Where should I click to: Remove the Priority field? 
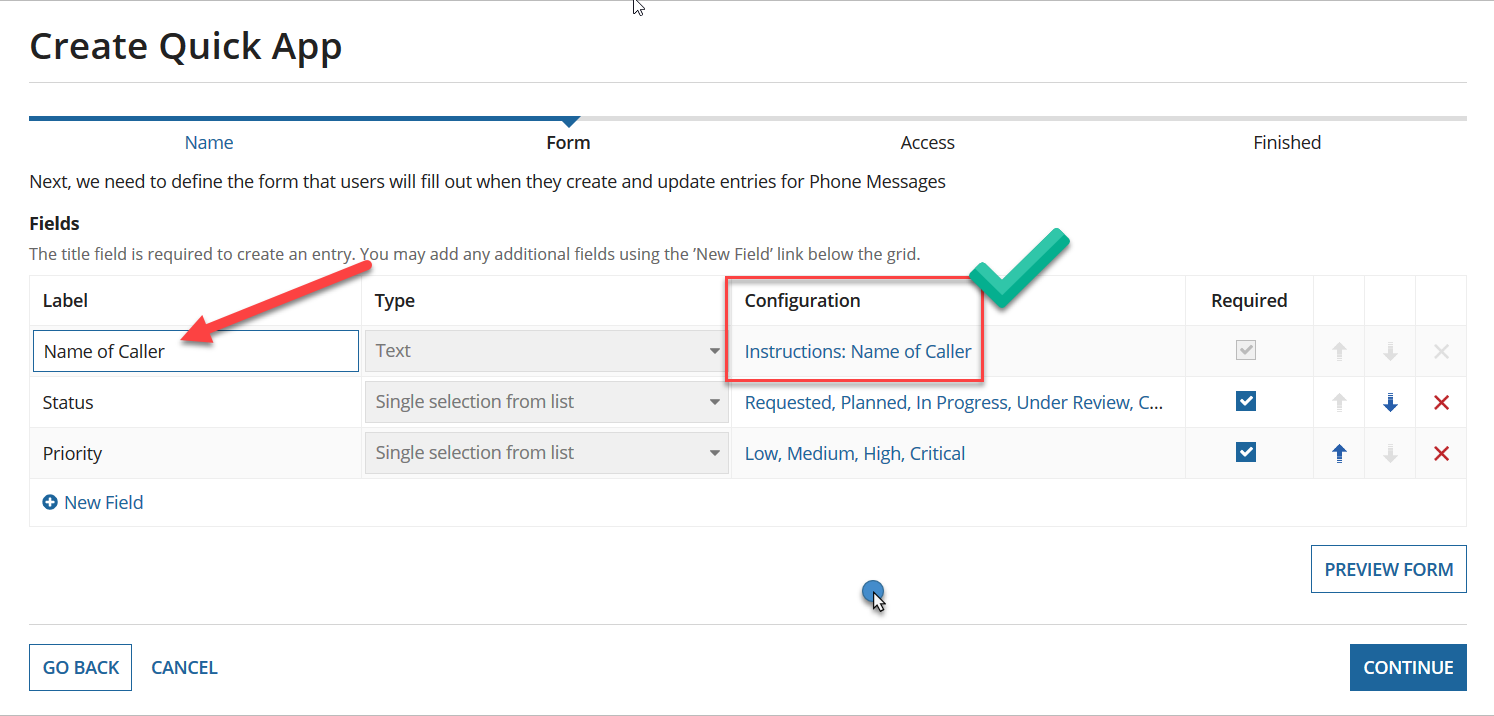coord(1441,452)
